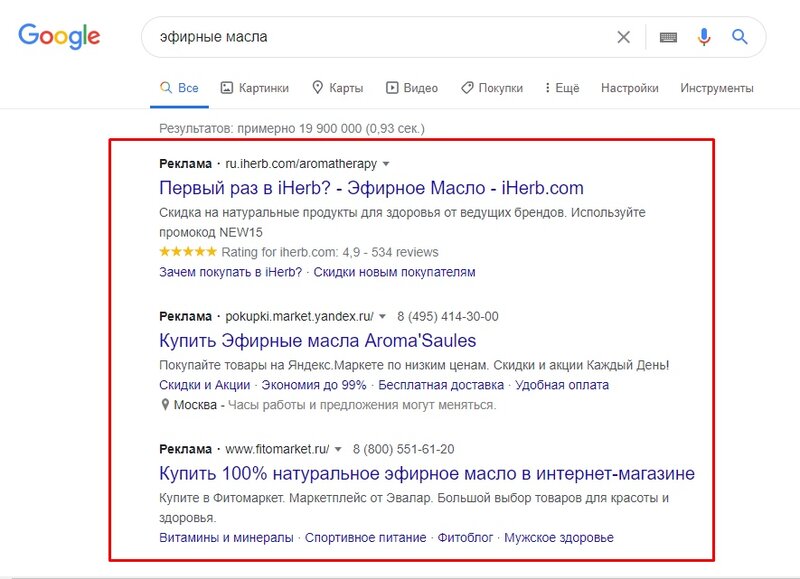Click the blue magnifier search button

pyautogui.click(x=740, y=37)
